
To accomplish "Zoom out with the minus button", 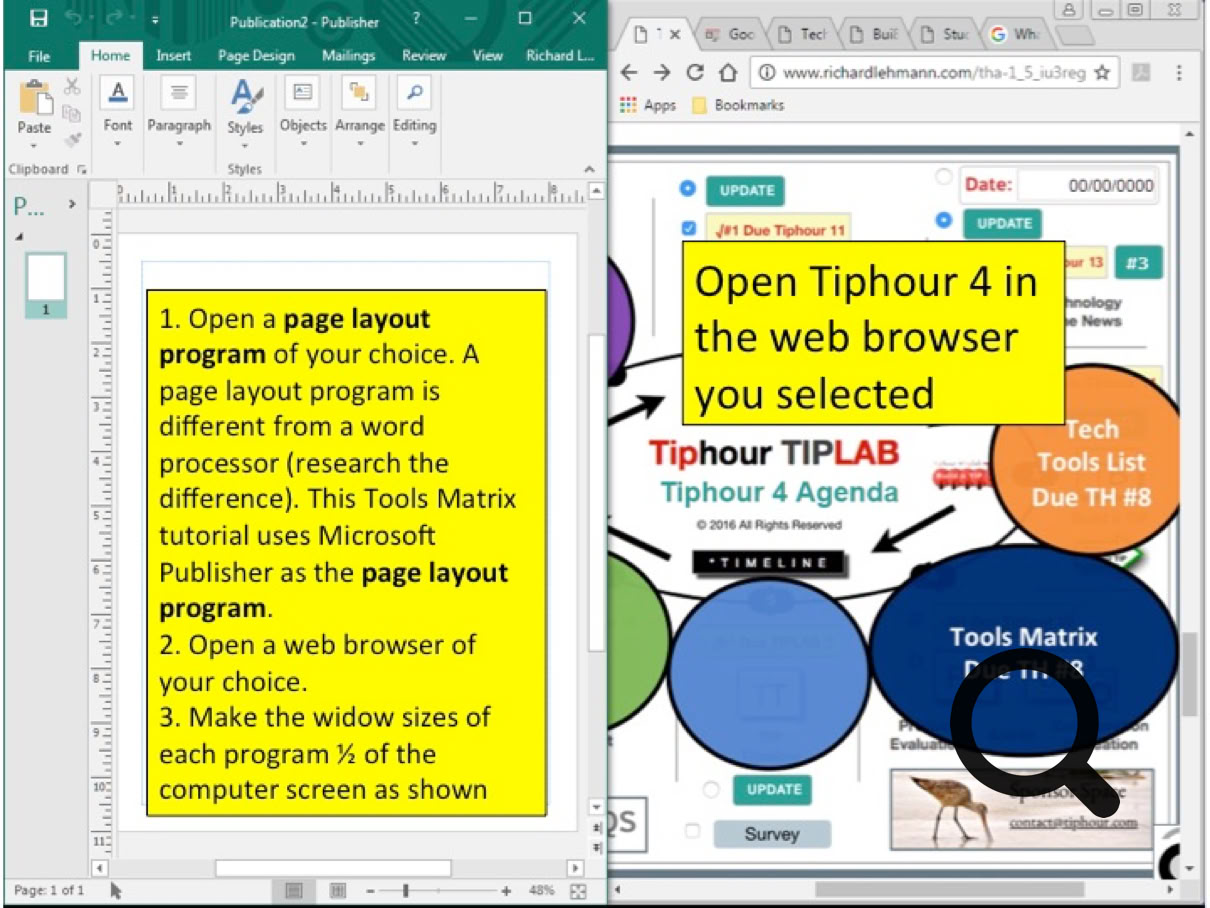I will pos(370,890).
